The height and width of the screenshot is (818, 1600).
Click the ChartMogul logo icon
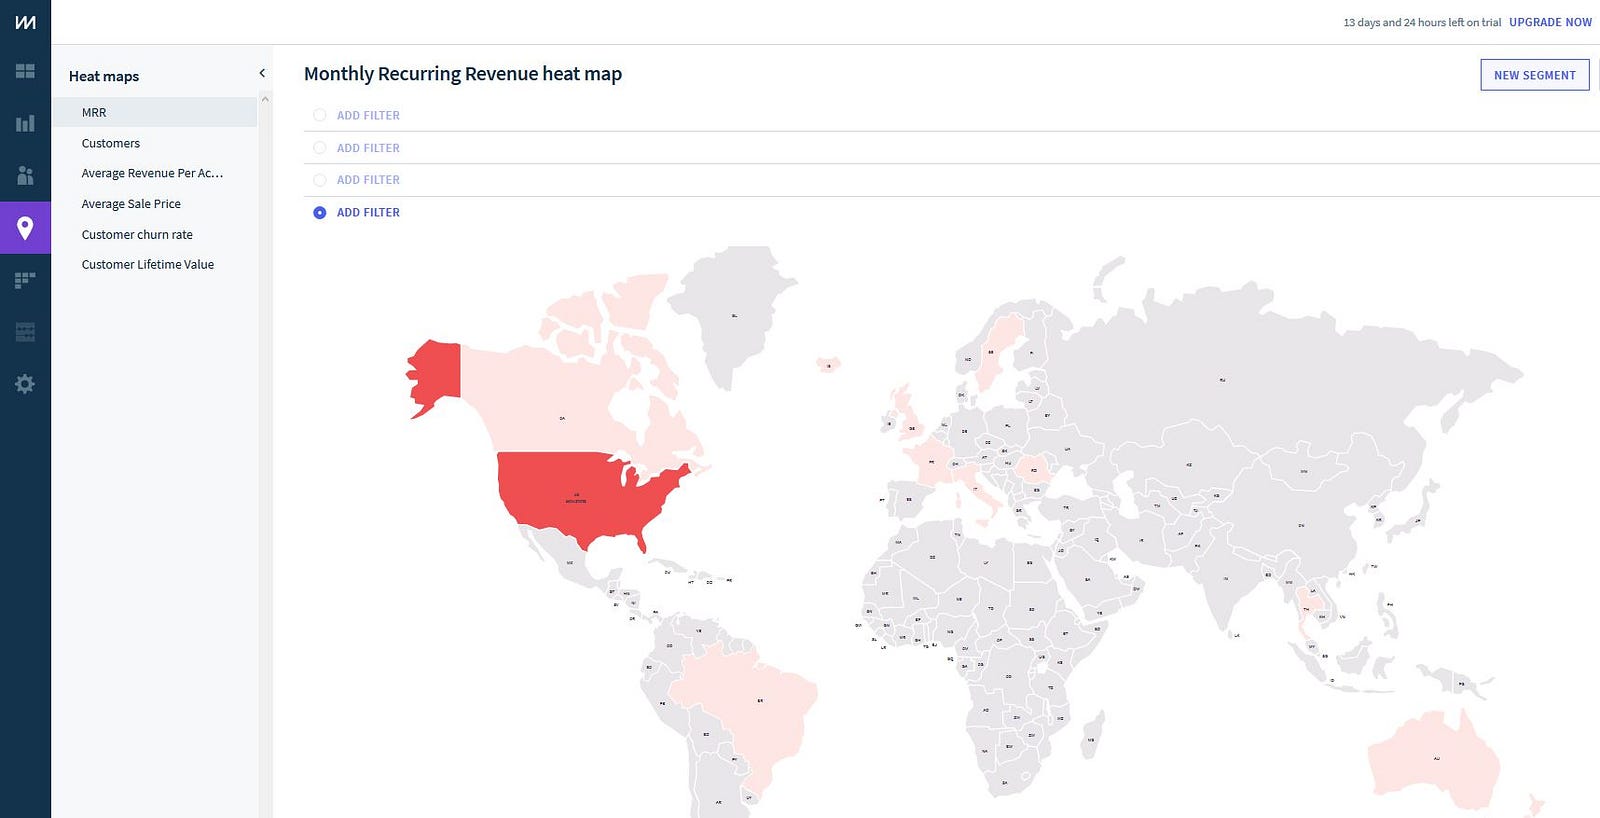pyautogui.click(x=25, y=22)
